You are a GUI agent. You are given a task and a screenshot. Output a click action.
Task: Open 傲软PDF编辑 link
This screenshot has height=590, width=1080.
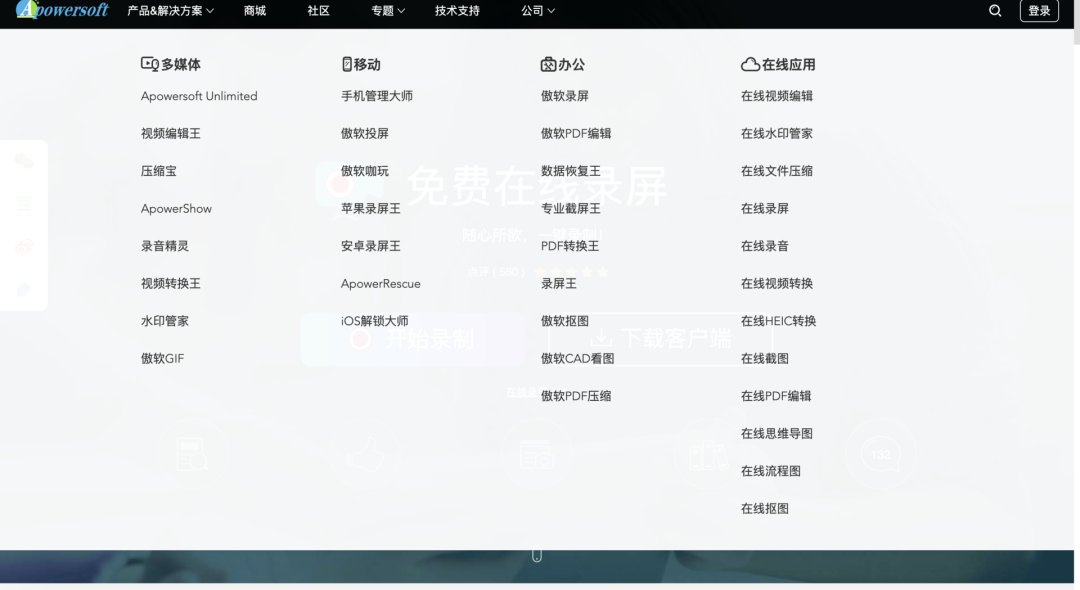576,133
